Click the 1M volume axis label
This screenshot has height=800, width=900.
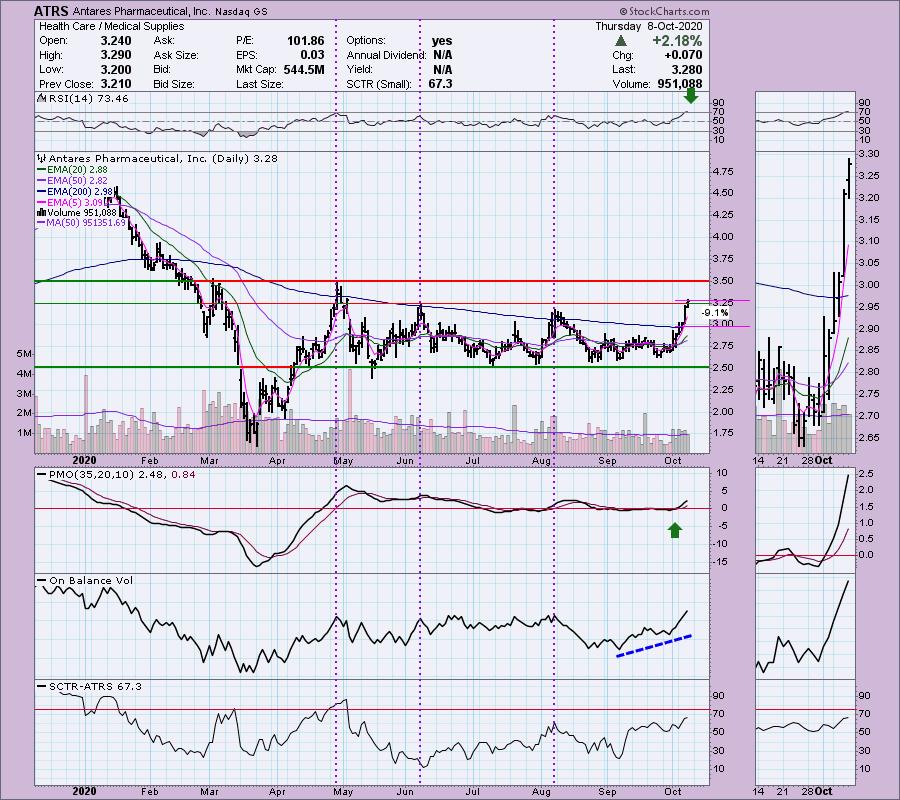tap(24, 433)
